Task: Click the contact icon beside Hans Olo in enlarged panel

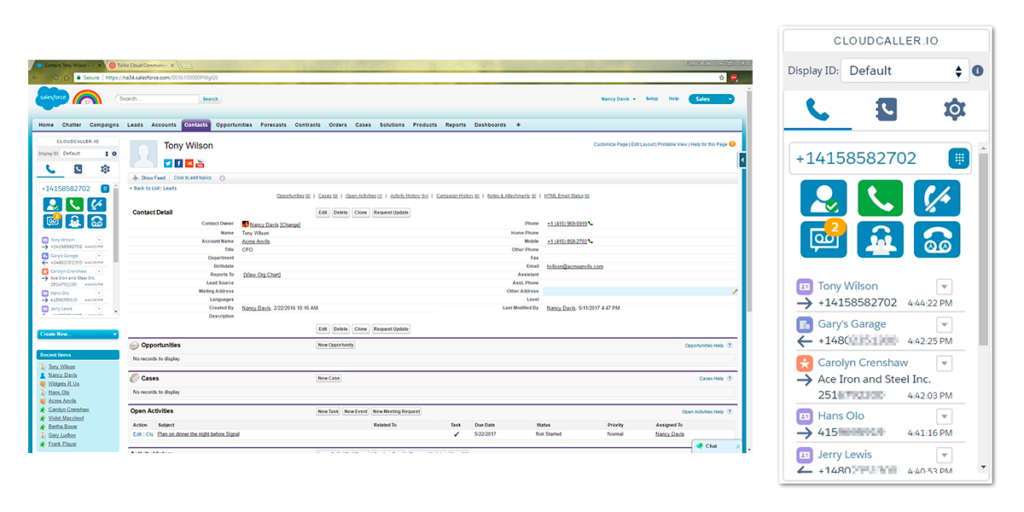Action: coord(805,416)
